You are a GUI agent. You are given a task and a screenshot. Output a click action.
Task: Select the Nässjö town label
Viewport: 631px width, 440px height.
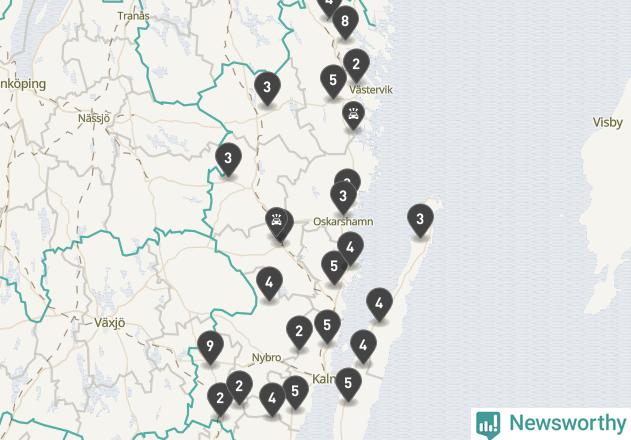tap(94, 118)
